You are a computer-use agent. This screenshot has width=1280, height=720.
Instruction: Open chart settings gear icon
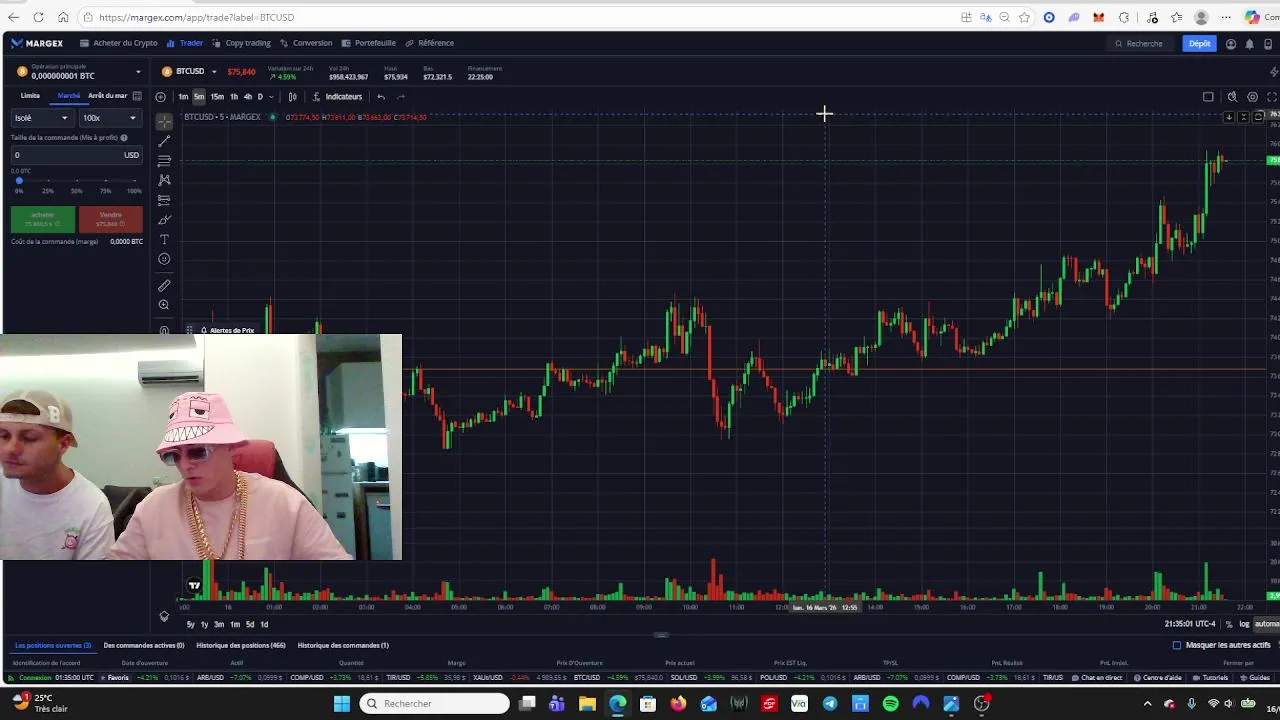(x=1252, y=97)
